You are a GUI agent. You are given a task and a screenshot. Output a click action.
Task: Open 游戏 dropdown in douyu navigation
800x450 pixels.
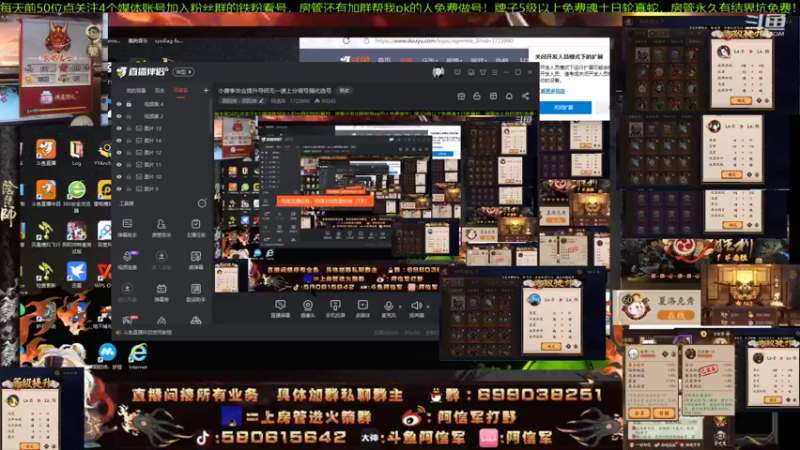click(x=478, y=60)
